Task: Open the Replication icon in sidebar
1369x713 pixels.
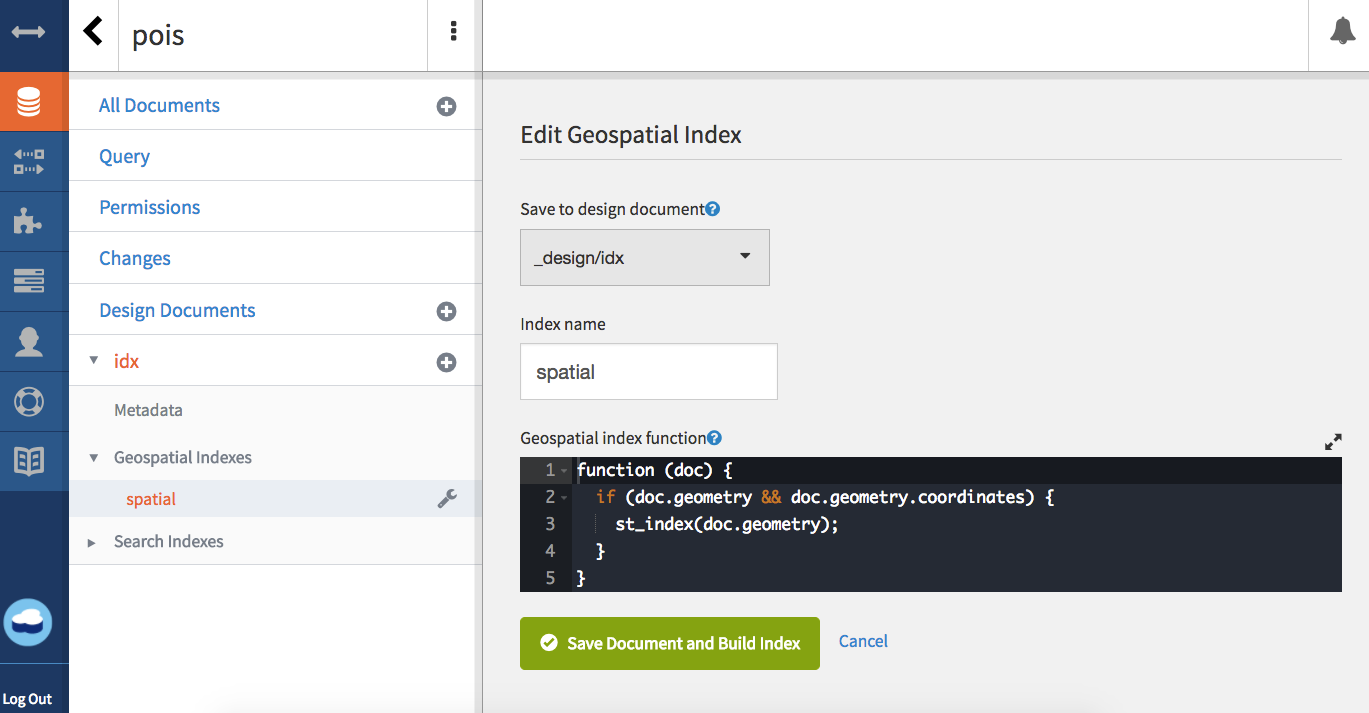Action: coord(28,162)
